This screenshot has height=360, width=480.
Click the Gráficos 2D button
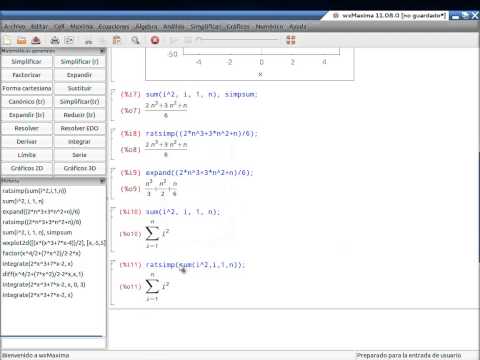(x=27, y=168)
